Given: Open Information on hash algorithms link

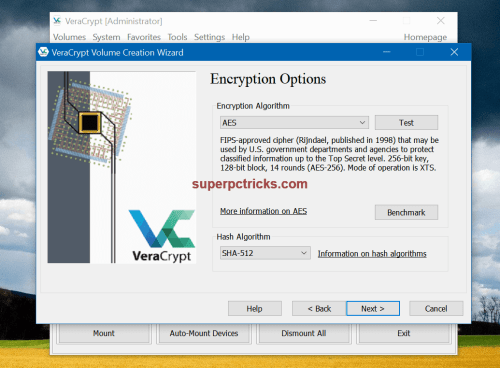Looking at the screenshot, I should (372, 254).
